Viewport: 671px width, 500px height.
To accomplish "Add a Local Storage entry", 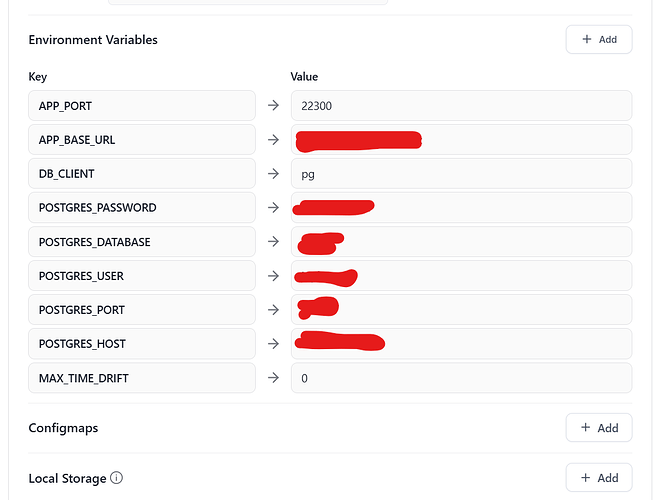I will tap(599, 478).
